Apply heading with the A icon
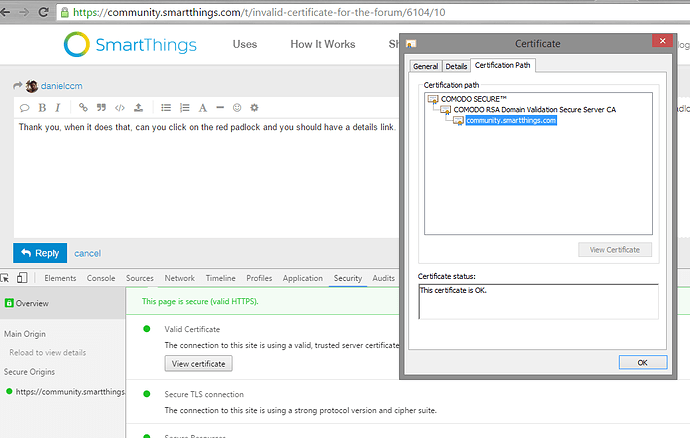Viewport: 690px width, 438px height. coord(202,108)
